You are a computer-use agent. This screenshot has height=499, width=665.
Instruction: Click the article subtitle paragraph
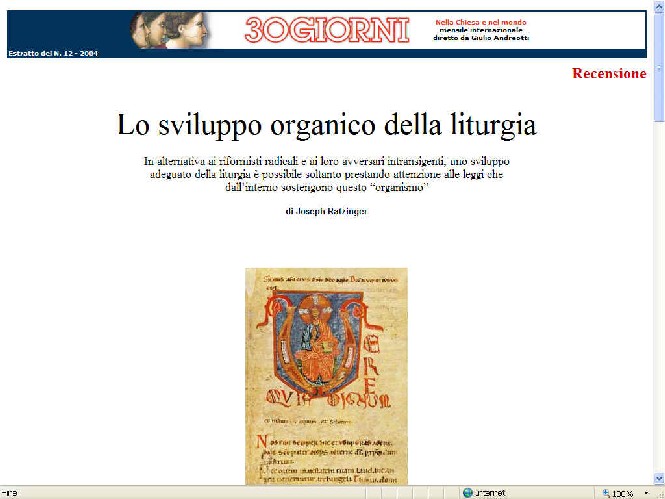pyautogui.click(x=326, y=174)
